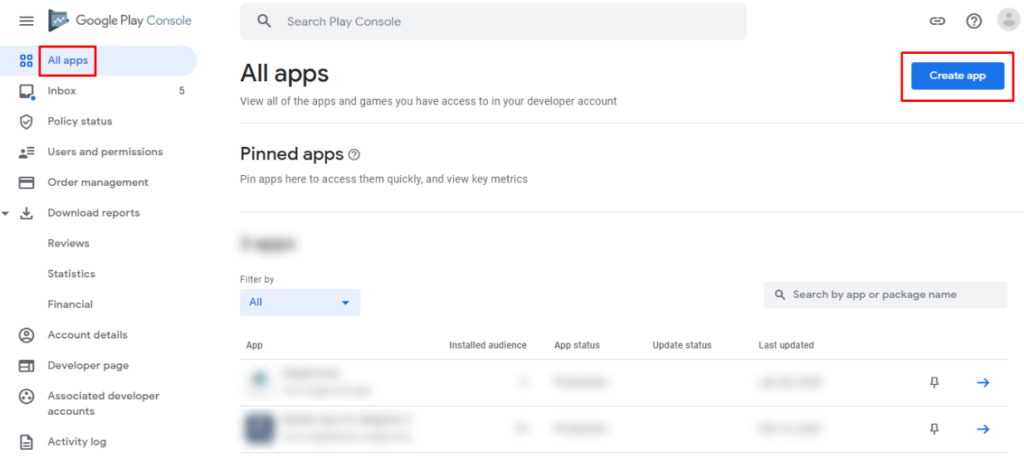The height and width of the screenshot is (458, 1024).
Task: Expand the Filter by All dropdown
Action: click(x=300, y=302)
